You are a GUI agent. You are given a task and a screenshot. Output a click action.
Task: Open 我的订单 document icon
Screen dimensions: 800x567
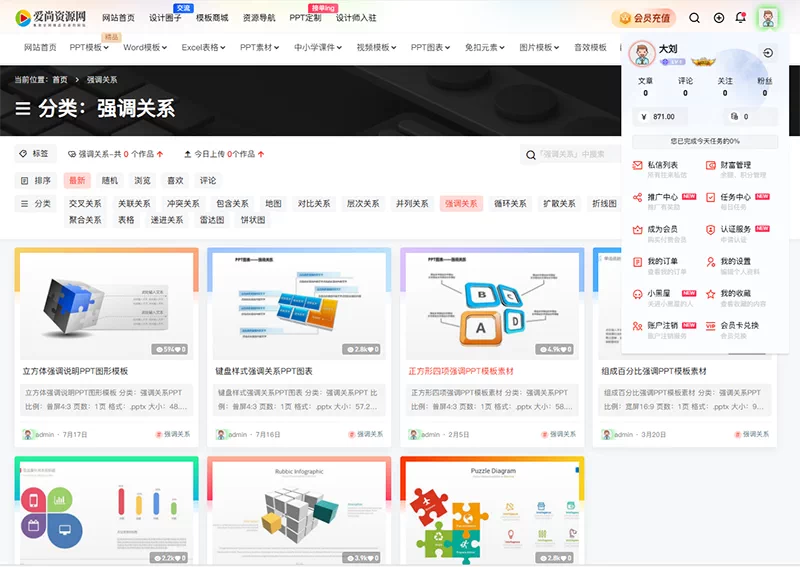coord(637,262)
